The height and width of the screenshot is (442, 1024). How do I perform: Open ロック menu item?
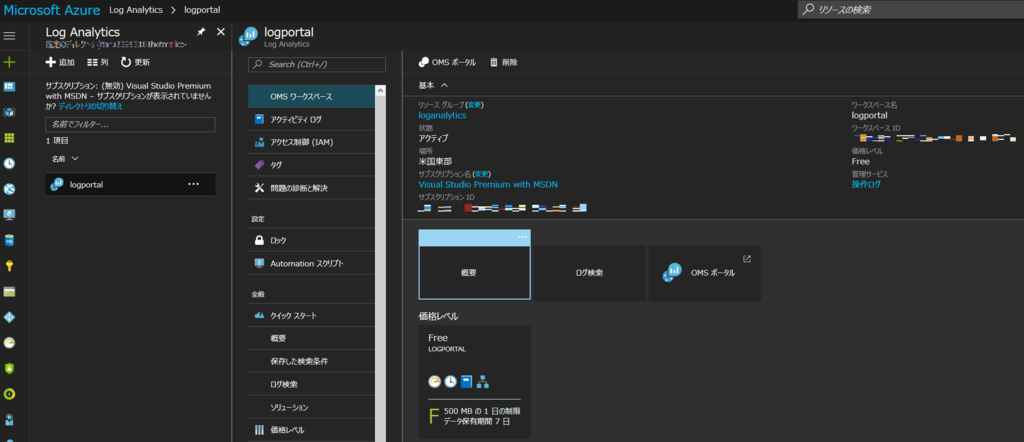point(312,240)
